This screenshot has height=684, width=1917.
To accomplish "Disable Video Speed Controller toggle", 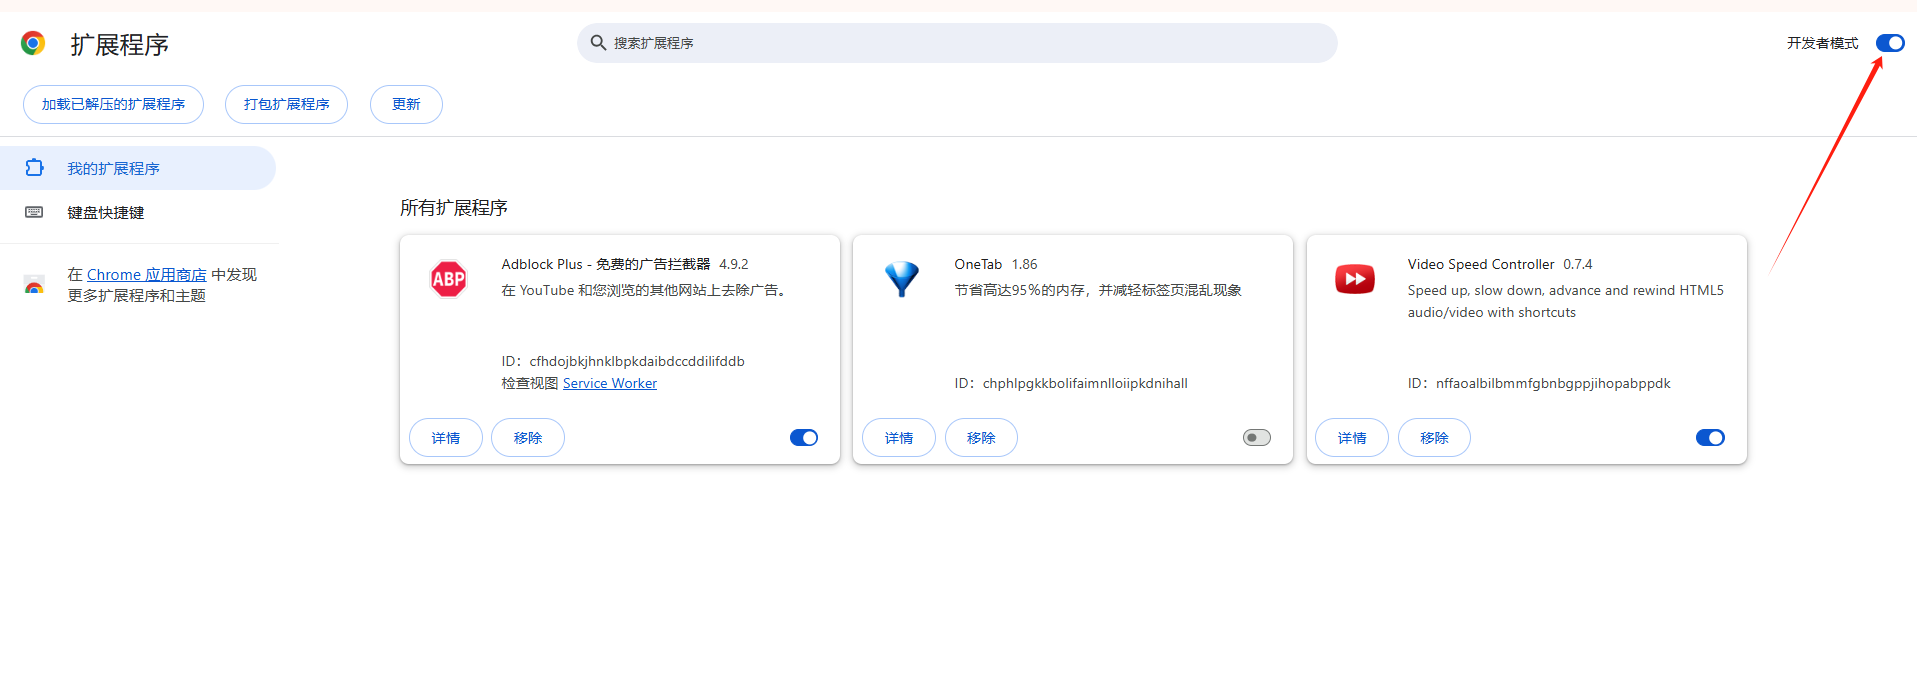I will pyautogui.click(x=1710, y=438).
